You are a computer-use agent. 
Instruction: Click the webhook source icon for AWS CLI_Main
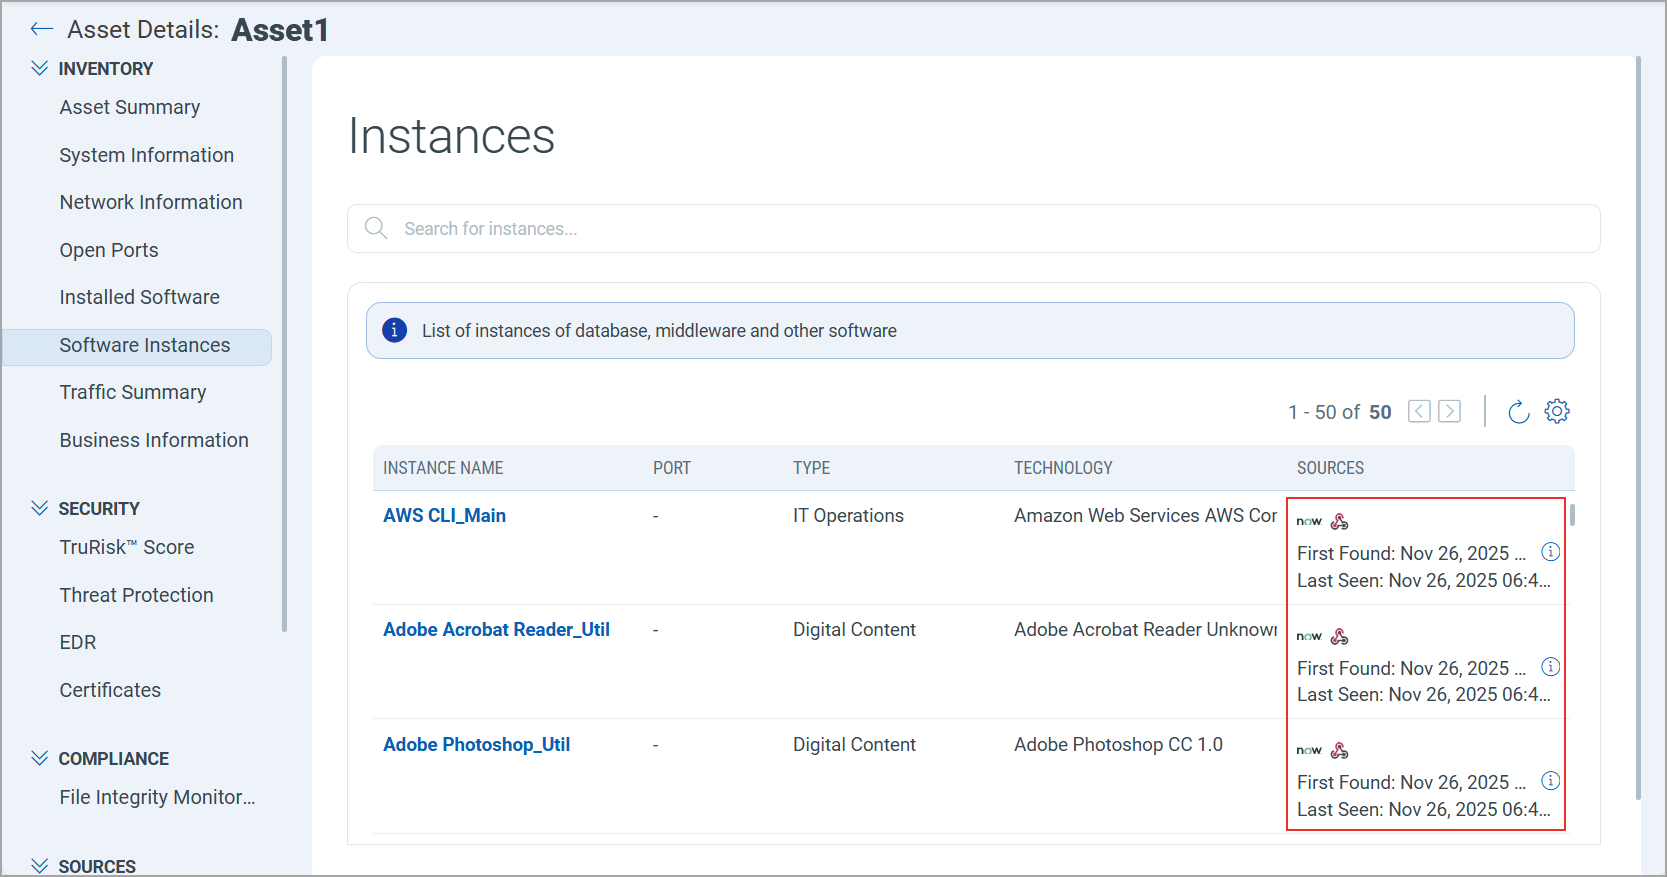tap(1340, 521)
